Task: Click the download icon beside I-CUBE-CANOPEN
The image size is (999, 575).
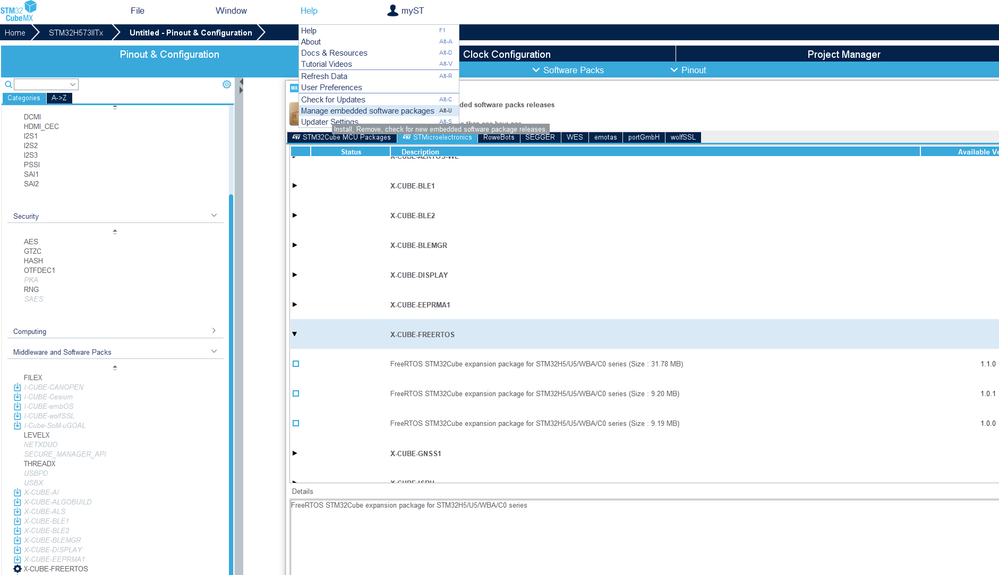Action: pyautogui.click(x=17, y=387)
